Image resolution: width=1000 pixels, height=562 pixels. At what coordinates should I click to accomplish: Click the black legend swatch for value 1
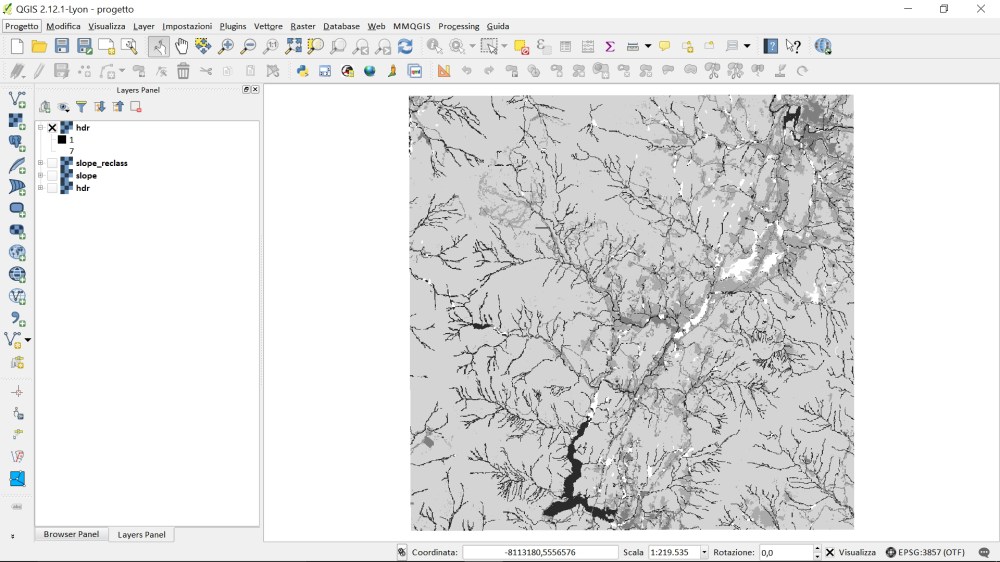point(61,140)
